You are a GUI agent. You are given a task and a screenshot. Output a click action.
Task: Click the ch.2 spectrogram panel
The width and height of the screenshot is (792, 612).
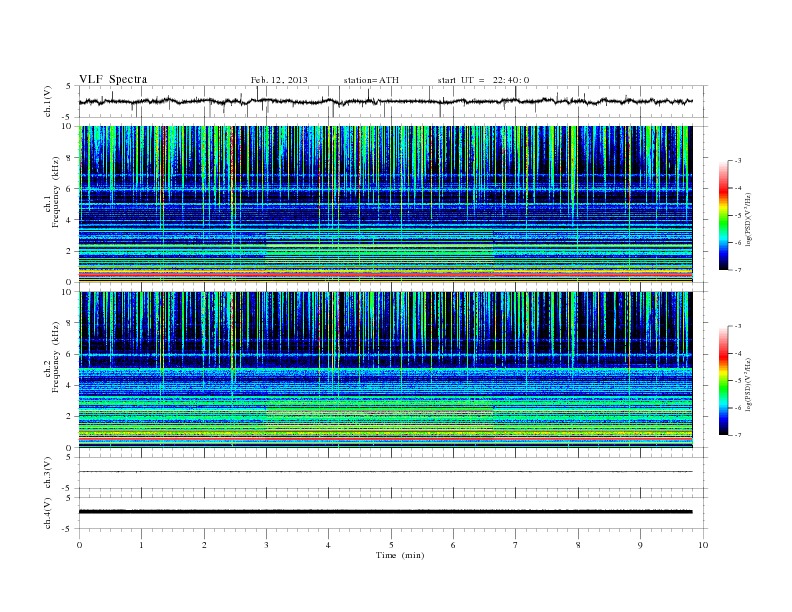tap(385, 370)
